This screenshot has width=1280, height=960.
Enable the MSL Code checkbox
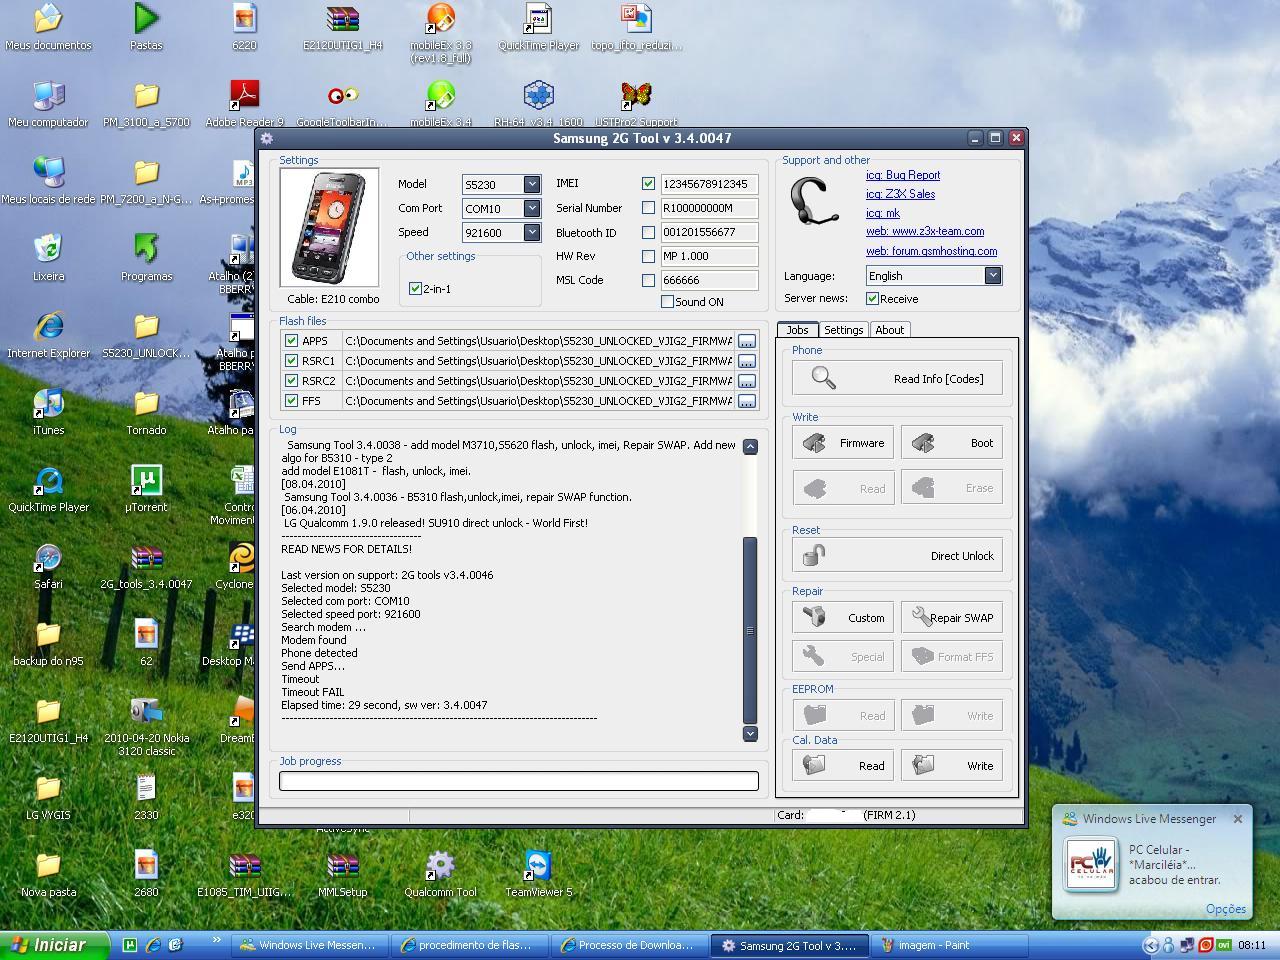pos(648,280)
